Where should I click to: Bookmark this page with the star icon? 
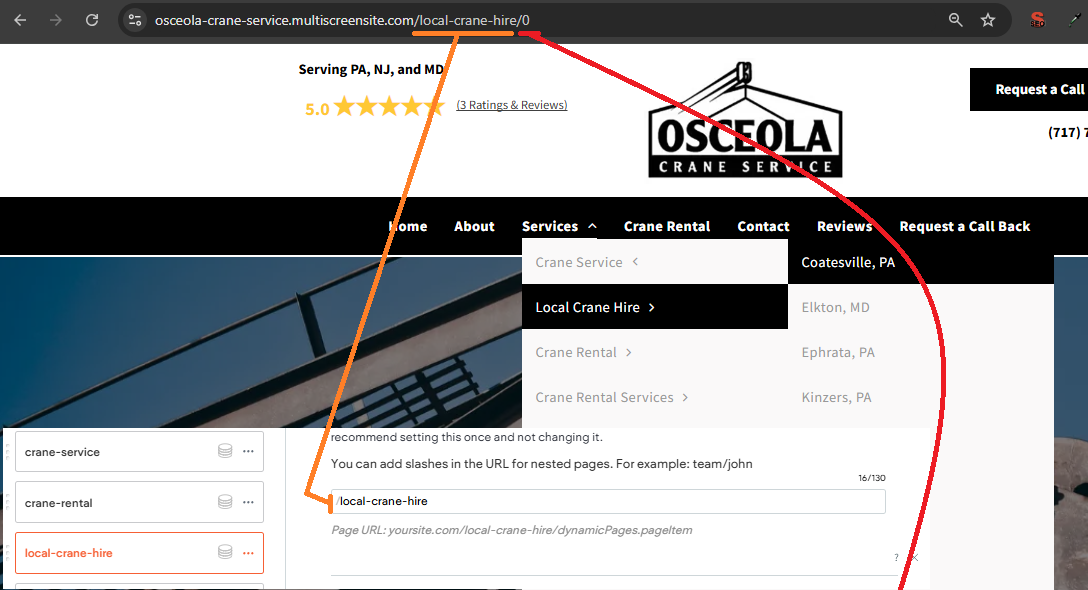coord(988,20)
